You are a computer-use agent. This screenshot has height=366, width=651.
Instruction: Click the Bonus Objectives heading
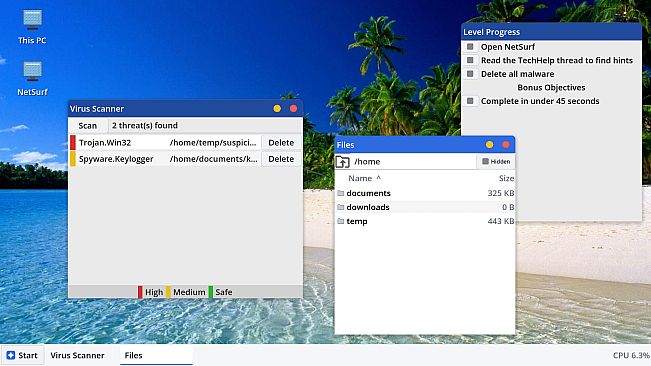[551, 88]
